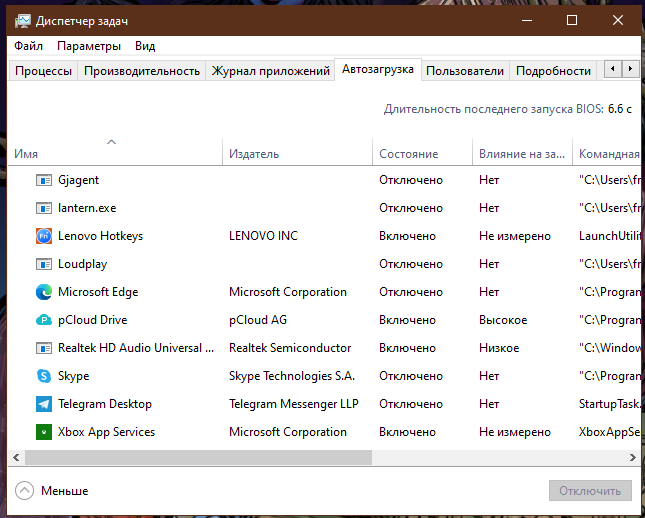Click the pCloud AG publisher cell
Viewport: 645px width, 518px height.
click(x=258, y=320)
